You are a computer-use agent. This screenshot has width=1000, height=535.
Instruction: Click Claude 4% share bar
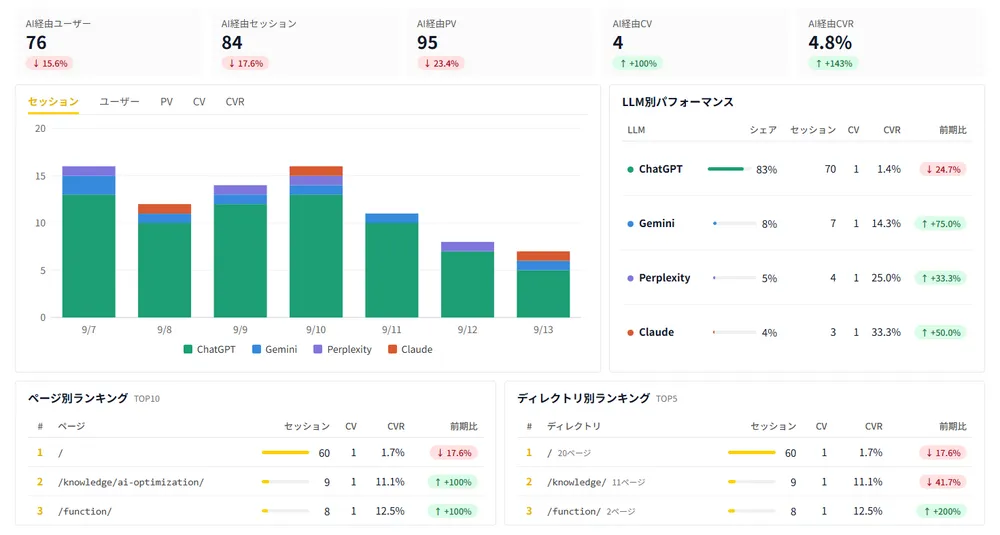click(734, 332)
